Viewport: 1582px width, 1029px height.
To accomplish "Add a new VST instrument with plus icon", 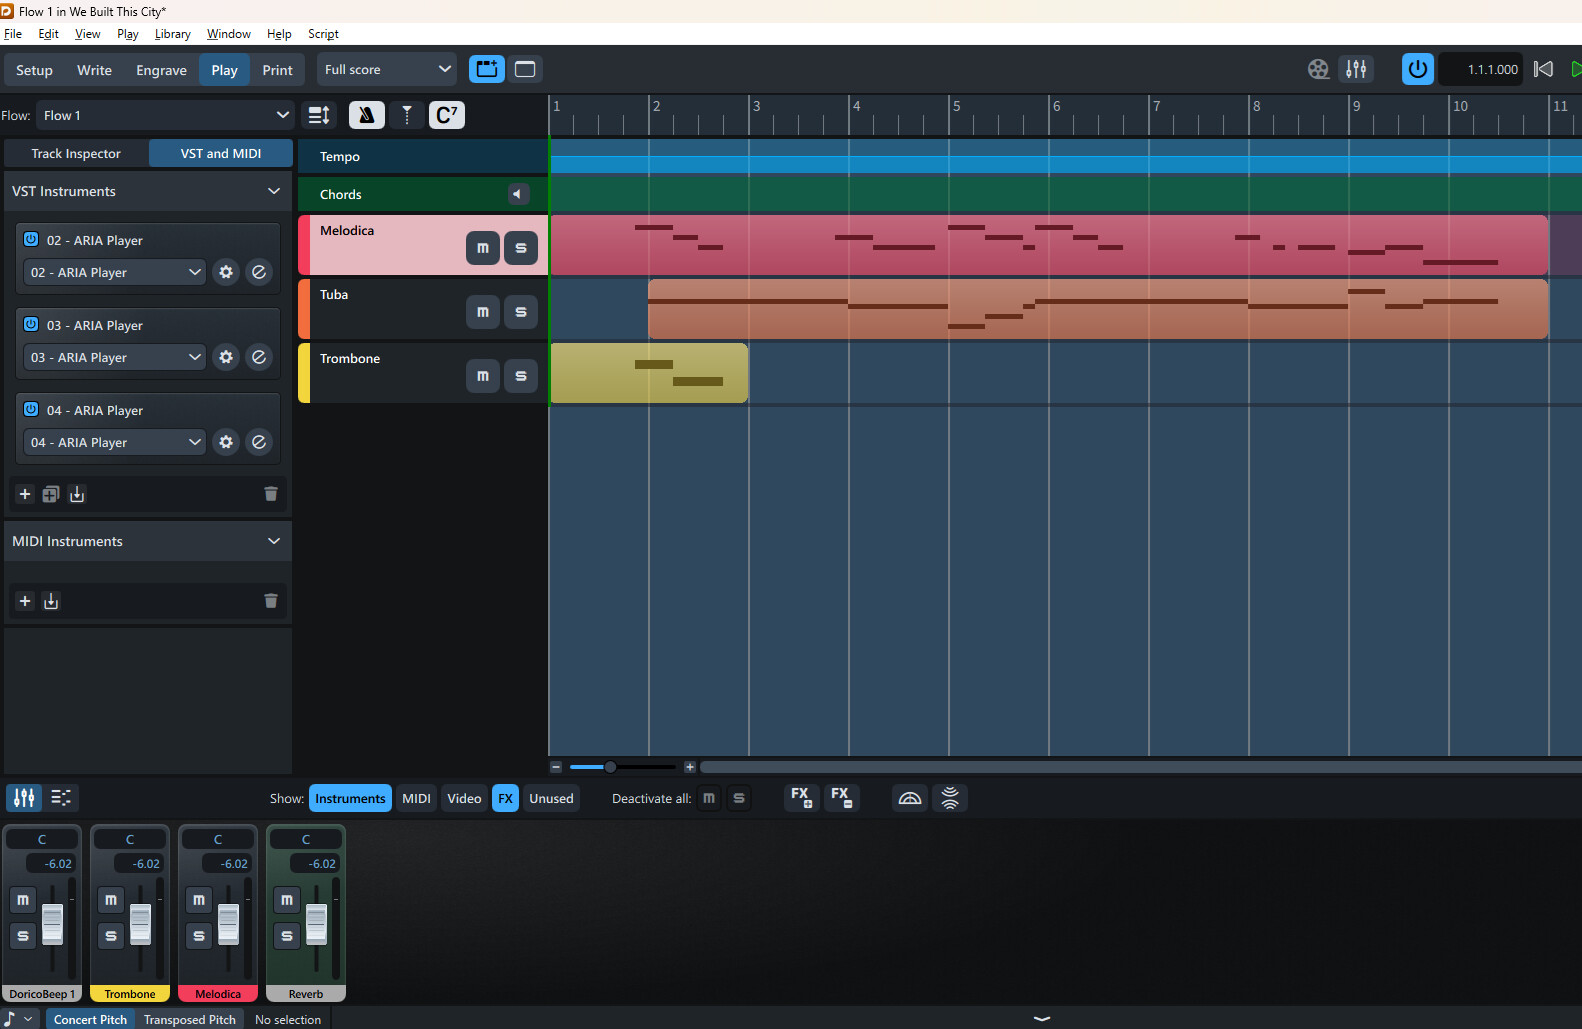I will pyautogui.click(x=25, y=494).
